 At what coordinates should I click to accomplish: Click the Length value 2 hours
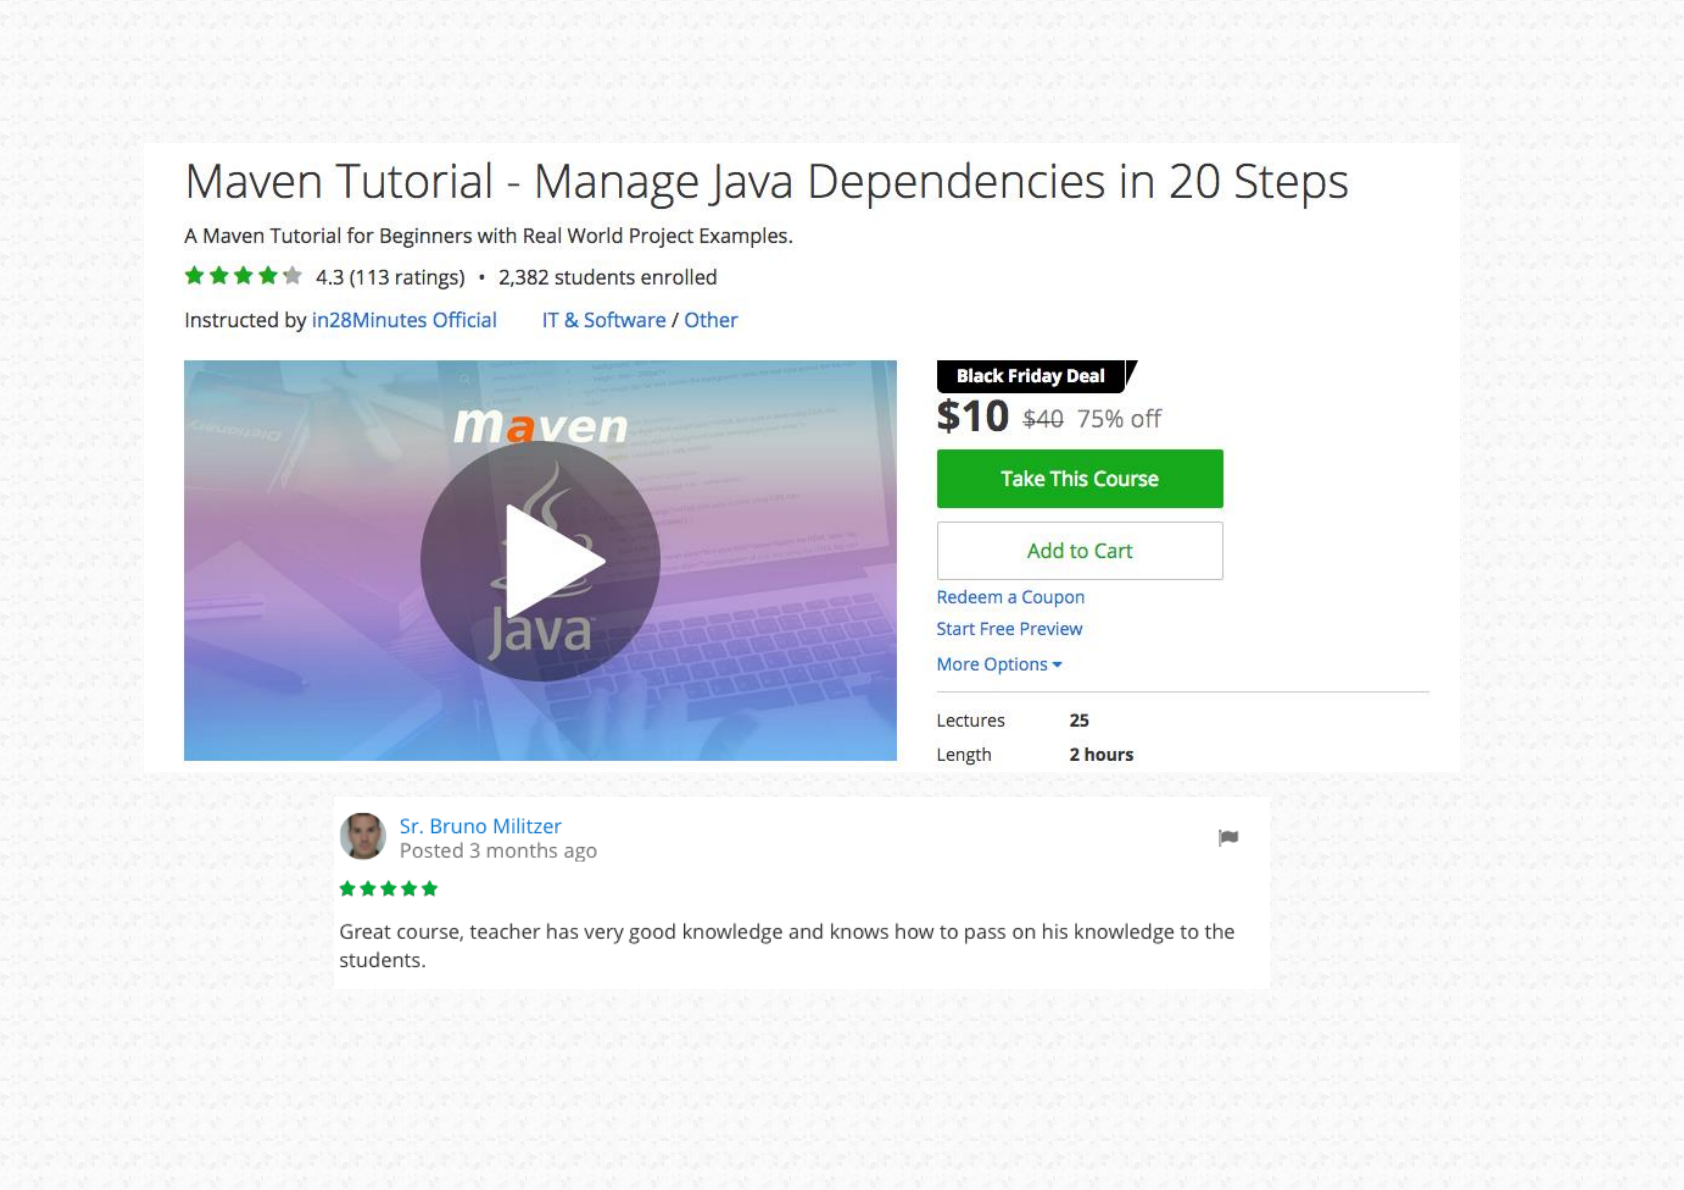[1101, 755]
